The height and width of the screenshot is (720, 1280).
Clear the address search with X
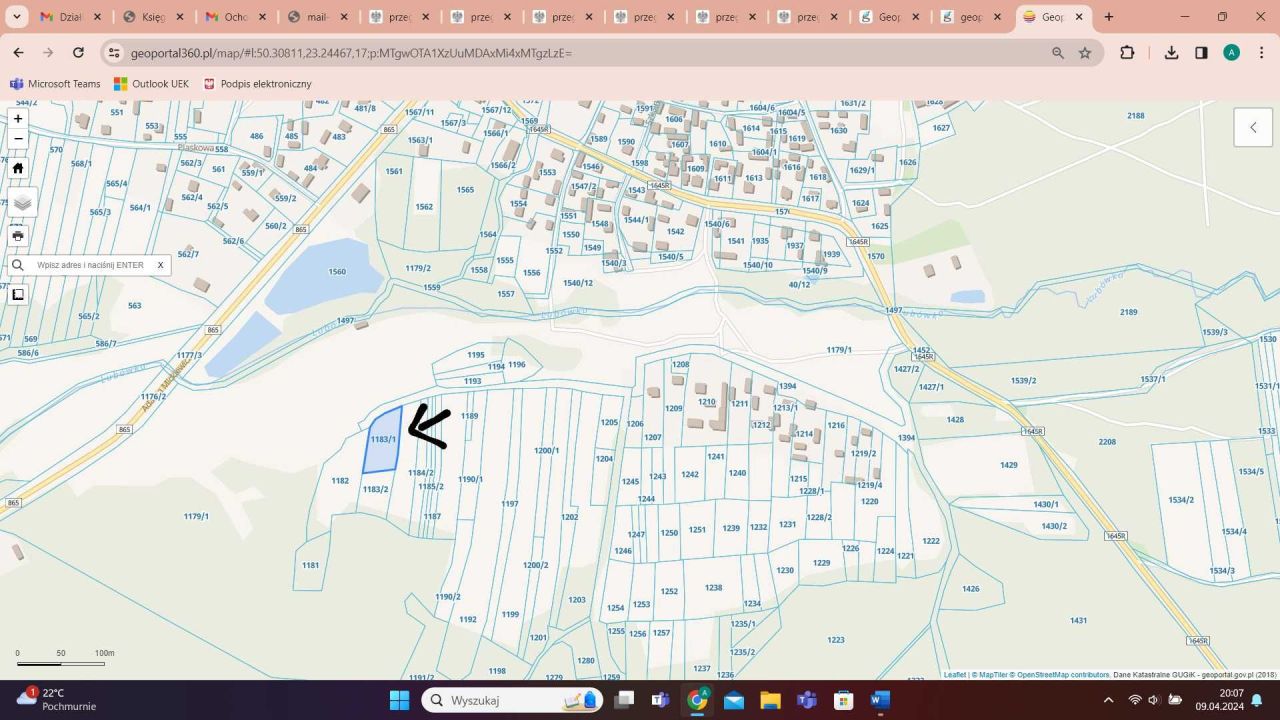pos(160,265)
